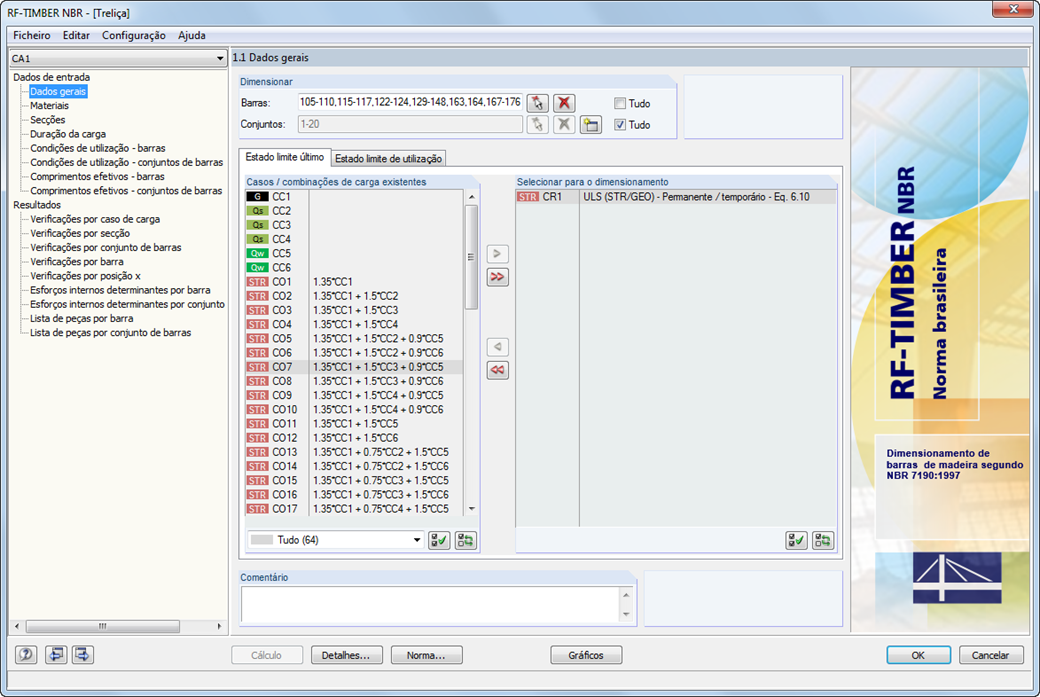Open the Editar menu
This screenshot has height=697, width=1040.
pyautogui.click(x=76, y=35)
